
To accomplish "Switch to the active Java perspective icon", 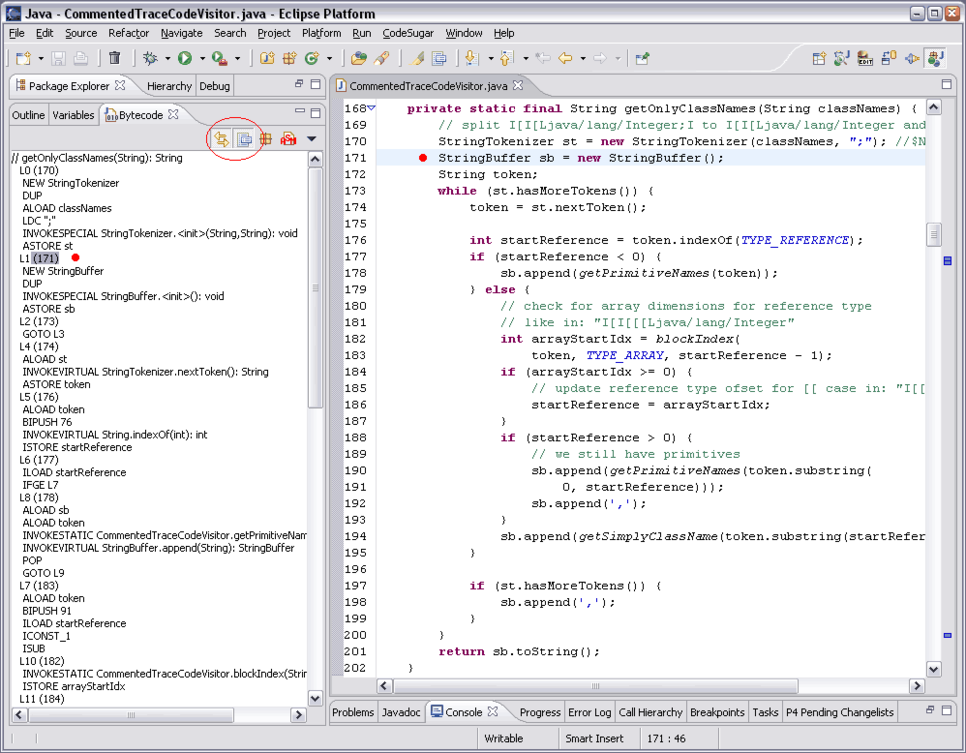I will (x=935, y=59).
